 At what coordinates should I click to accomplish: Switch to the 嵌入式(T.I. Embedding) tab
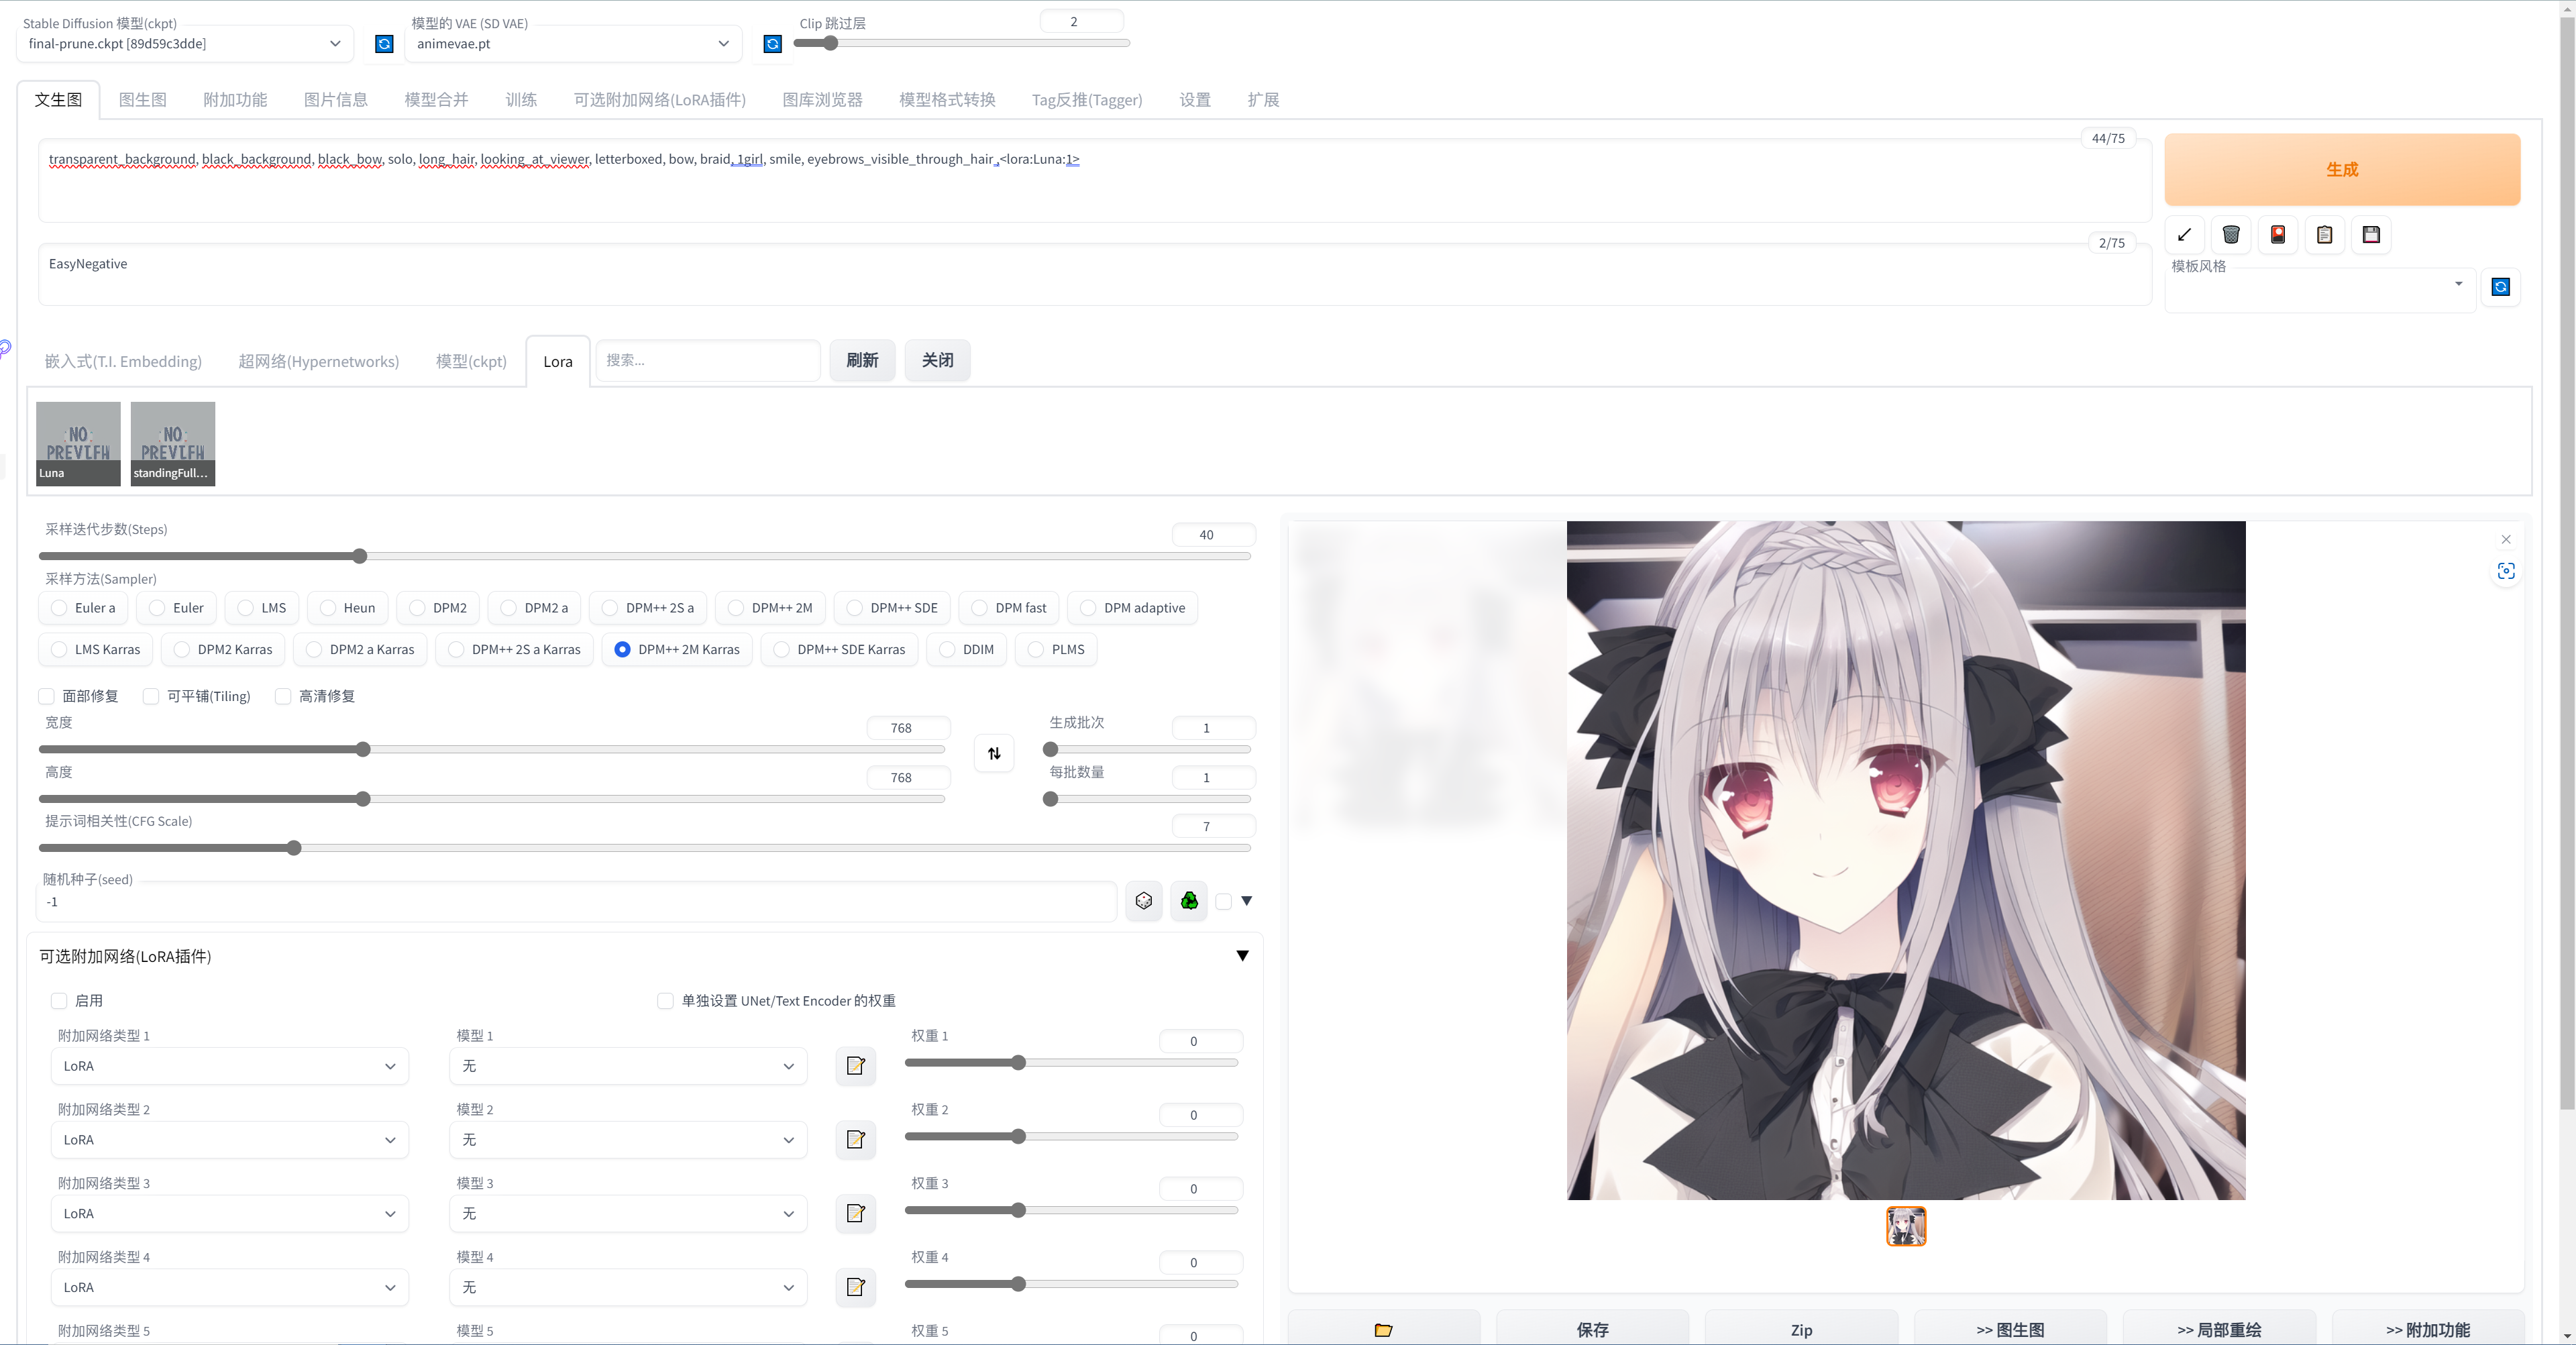(123, 362)
